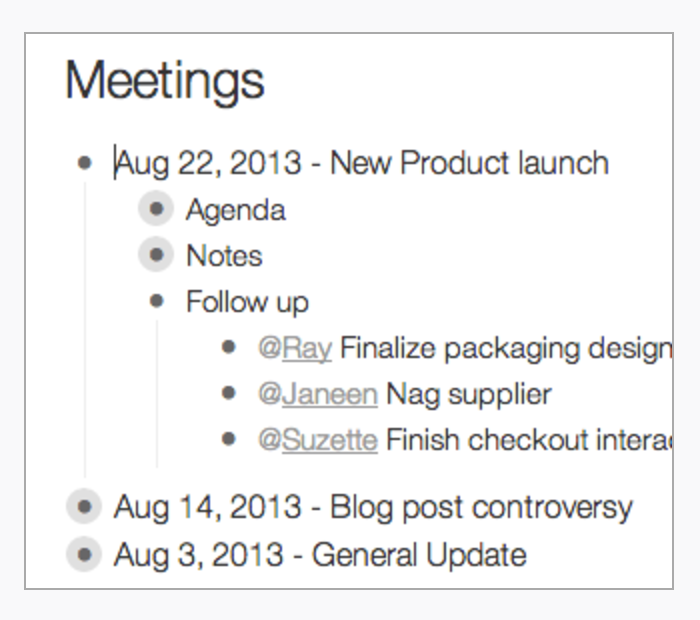Expand the collapsed Notes bullet

click(x=156, y=254)
